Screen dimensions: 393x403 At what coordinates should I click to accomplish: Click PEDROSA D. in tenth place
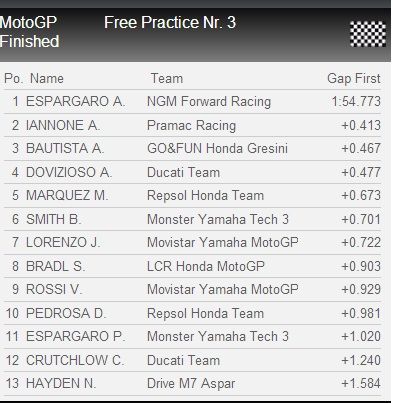(66, 313)
